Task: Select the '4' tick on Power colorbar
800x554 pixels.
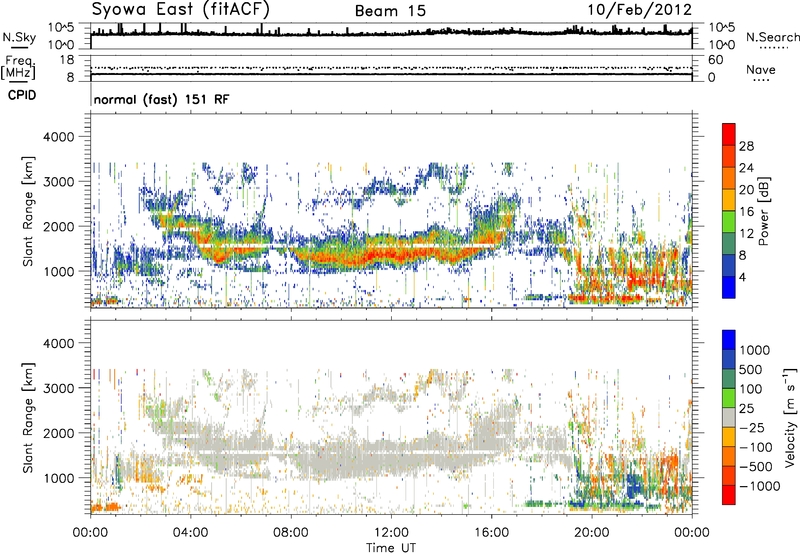Action: pos(742,277)
